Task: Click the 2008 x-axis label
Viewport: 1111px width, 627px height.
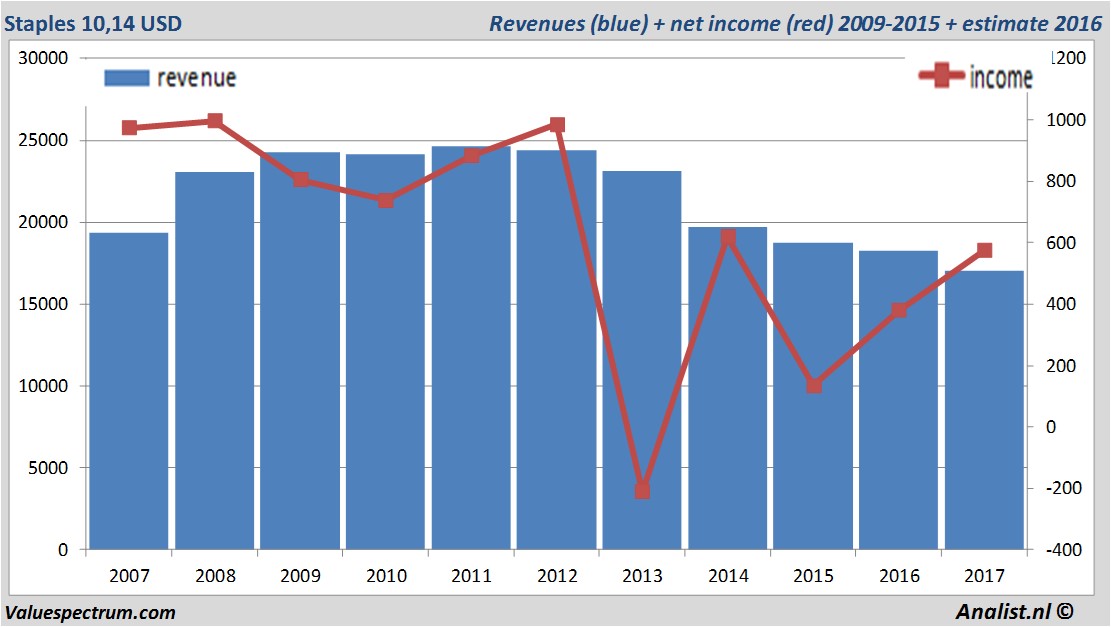Action: coord(215,575)
